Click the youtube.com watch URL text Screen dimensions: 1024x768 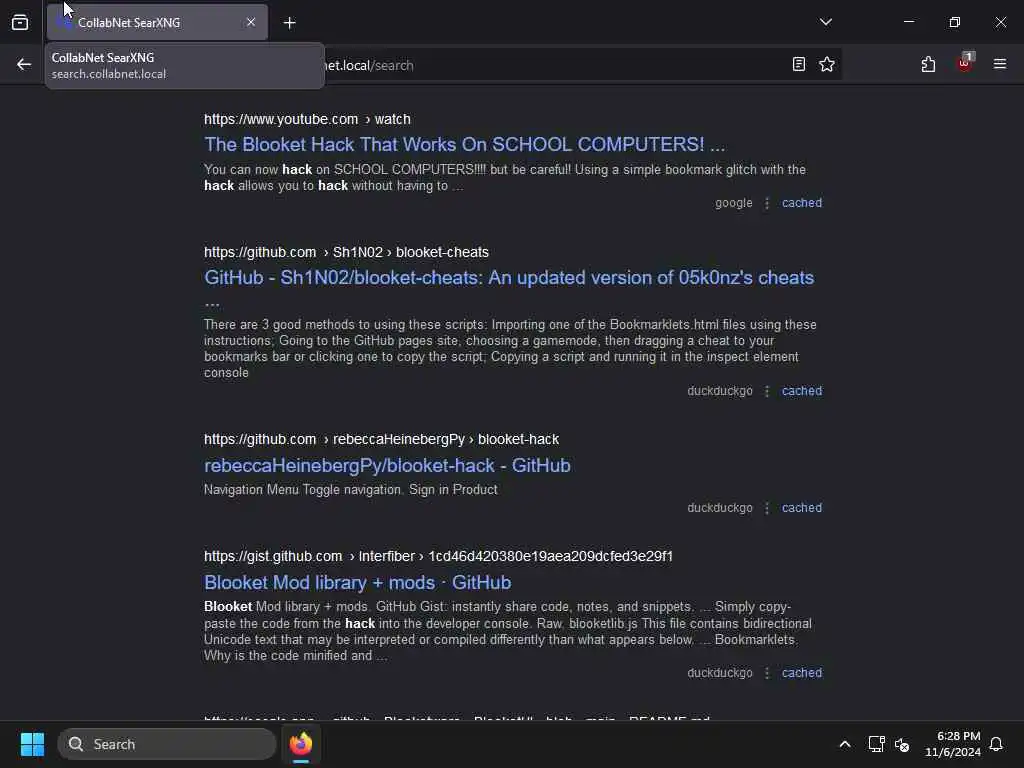coord(307,119)
